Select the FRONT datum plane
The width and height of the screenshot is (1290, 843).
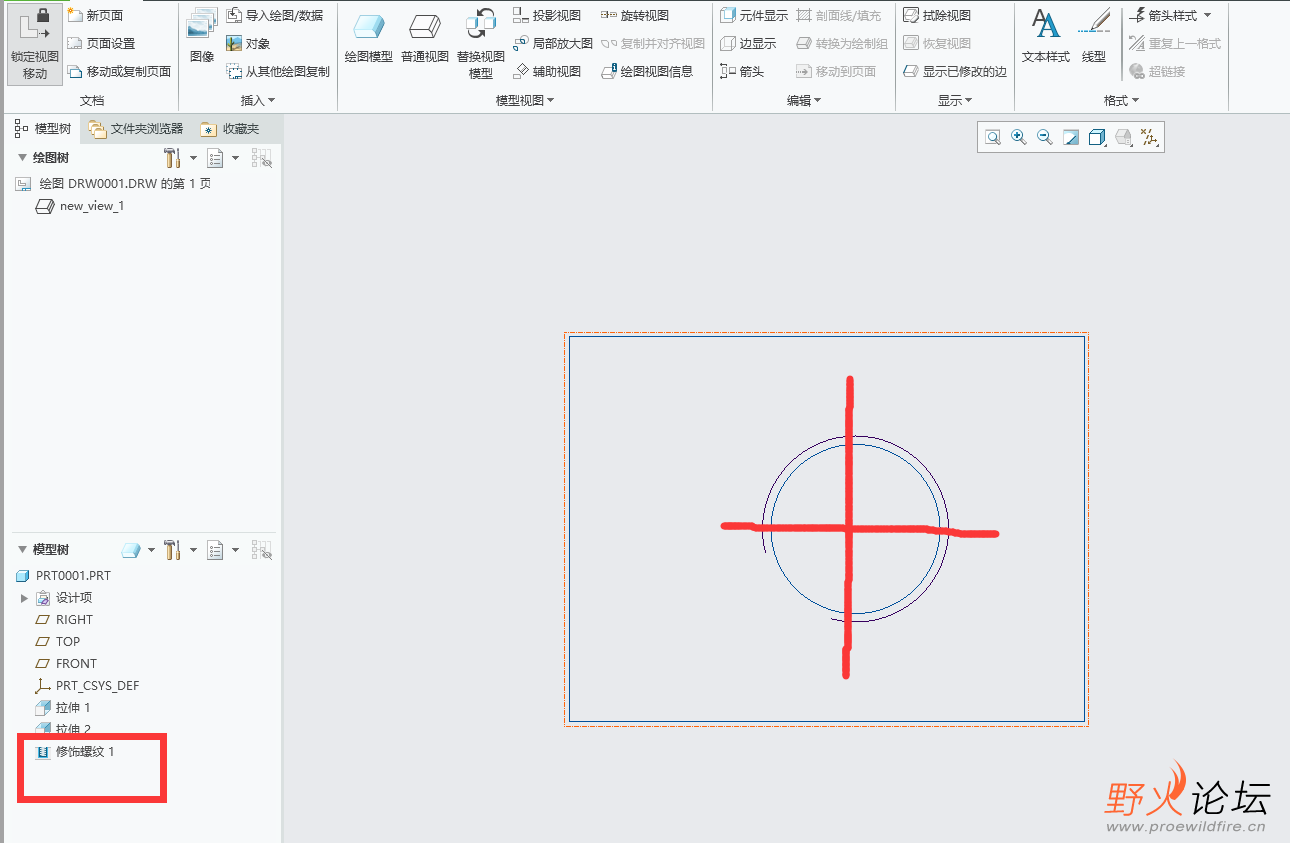67,664
